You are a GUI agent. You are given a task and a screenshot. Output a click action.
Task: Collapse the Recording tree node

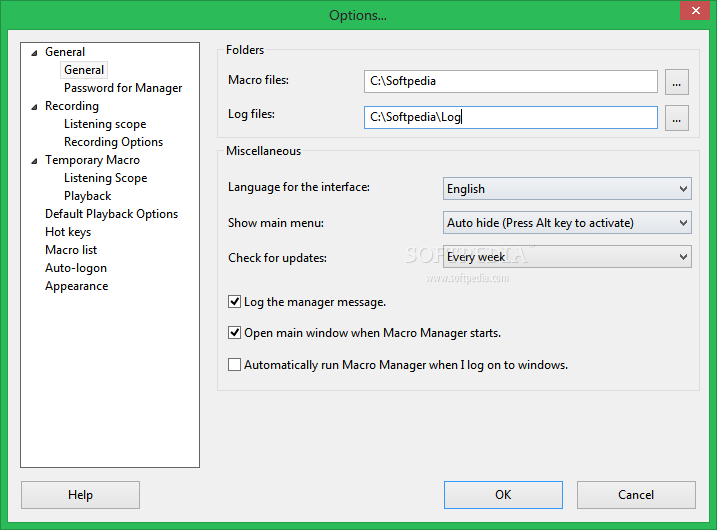[34, 106]
